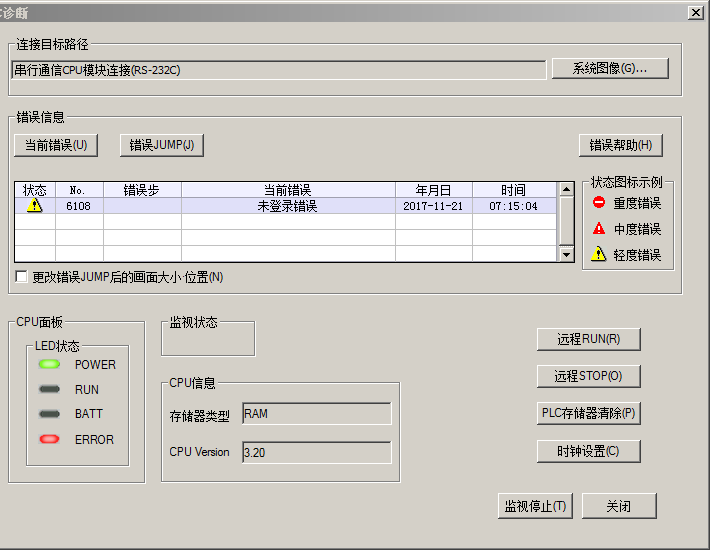This screenshot has height=550, width=710.
Task: Open 系统图像(G)... system image
Action: click(x=609, y=69)
